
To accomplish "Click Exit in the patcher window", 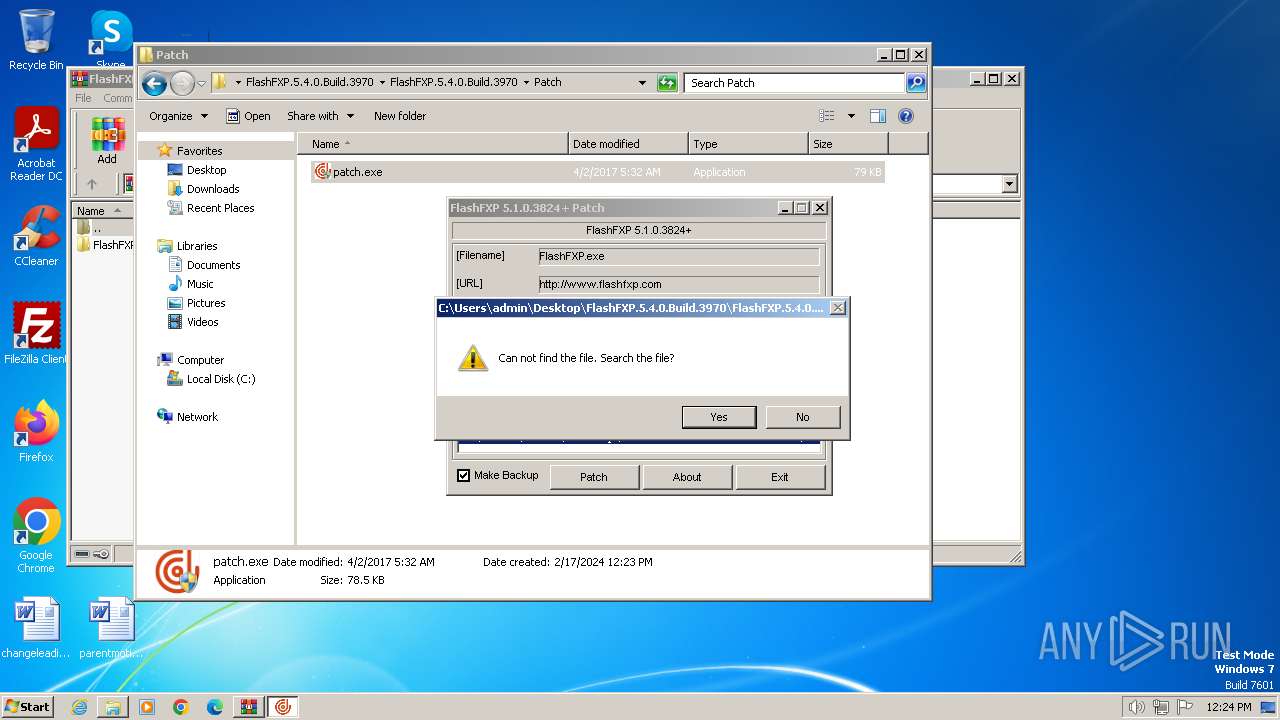I will [x=780, y=477].
